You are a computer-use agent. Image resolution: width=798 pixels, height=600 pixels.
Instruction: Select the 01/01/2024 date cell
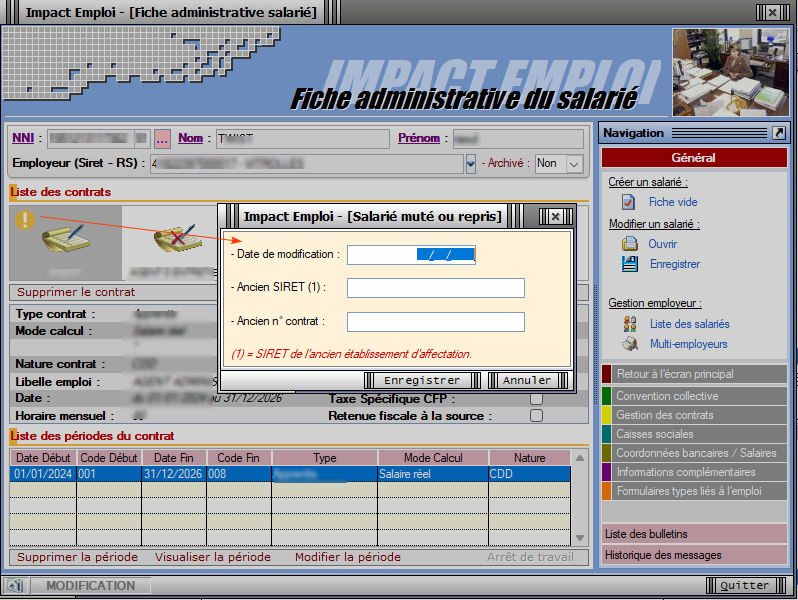(43, 474)
